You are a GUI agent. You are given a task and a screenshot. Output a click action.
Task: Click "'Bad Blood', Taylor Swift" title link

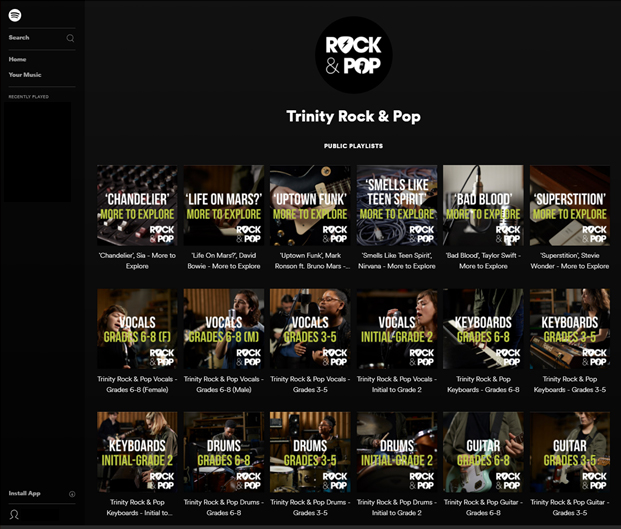(x=483, y=261)
